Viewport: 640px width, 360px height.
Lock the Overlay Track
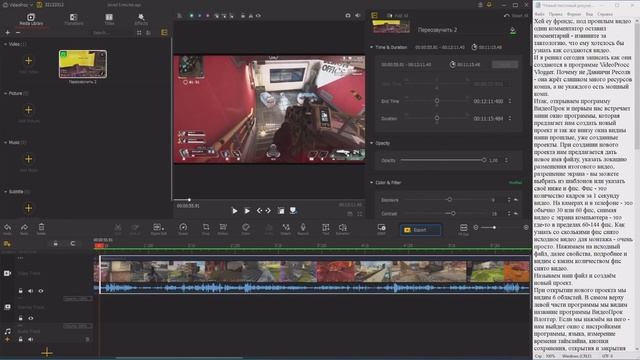(x=20, y=318)
